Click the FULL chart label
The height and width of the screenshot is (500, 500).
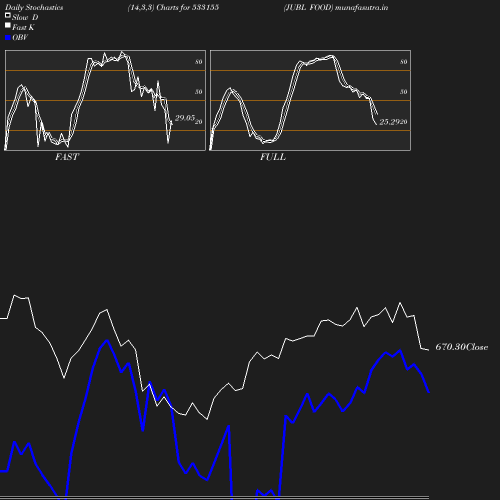pyautogui.click(x=273, y=157)
